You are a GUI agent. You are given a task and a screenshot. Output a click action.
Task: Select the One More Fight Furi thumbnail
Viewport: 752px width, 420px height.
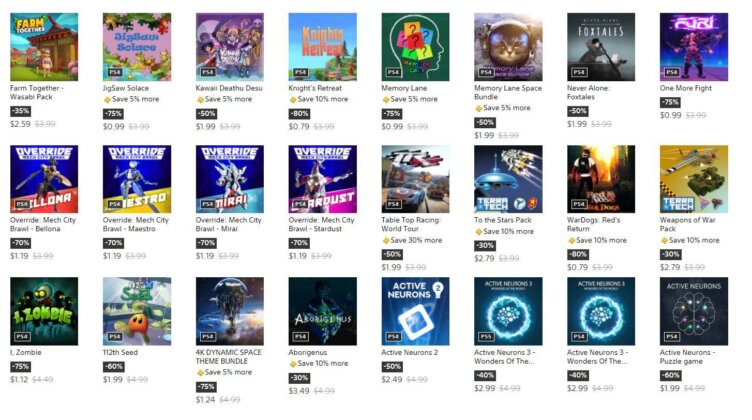click(693, 47)
